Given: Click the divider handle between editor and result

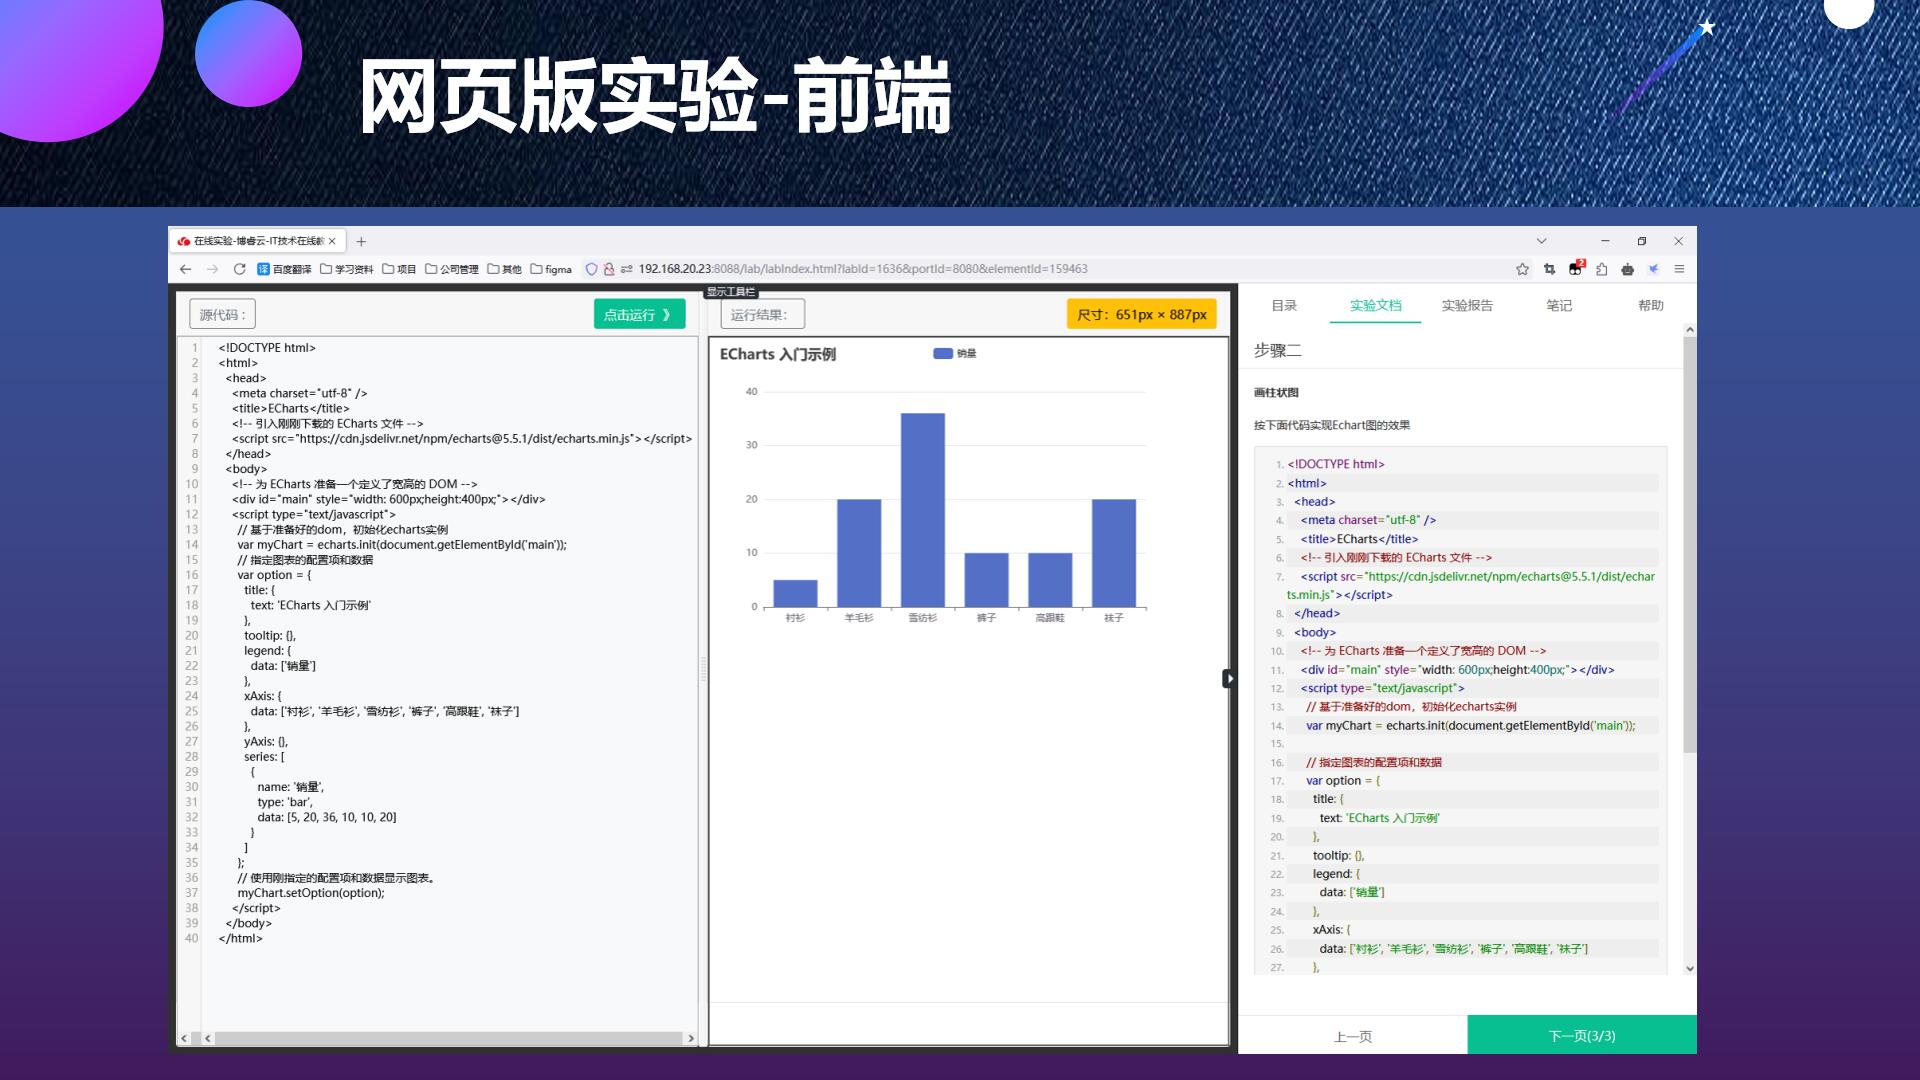Looking at the screenshot, I should [x=703, y=670].
